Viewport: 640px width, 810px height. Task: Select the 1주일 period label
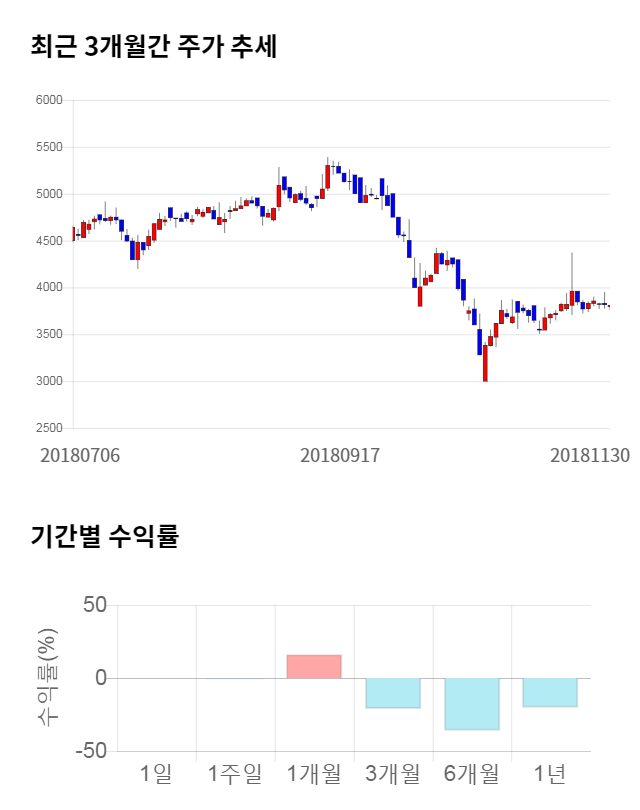point(235,772)
